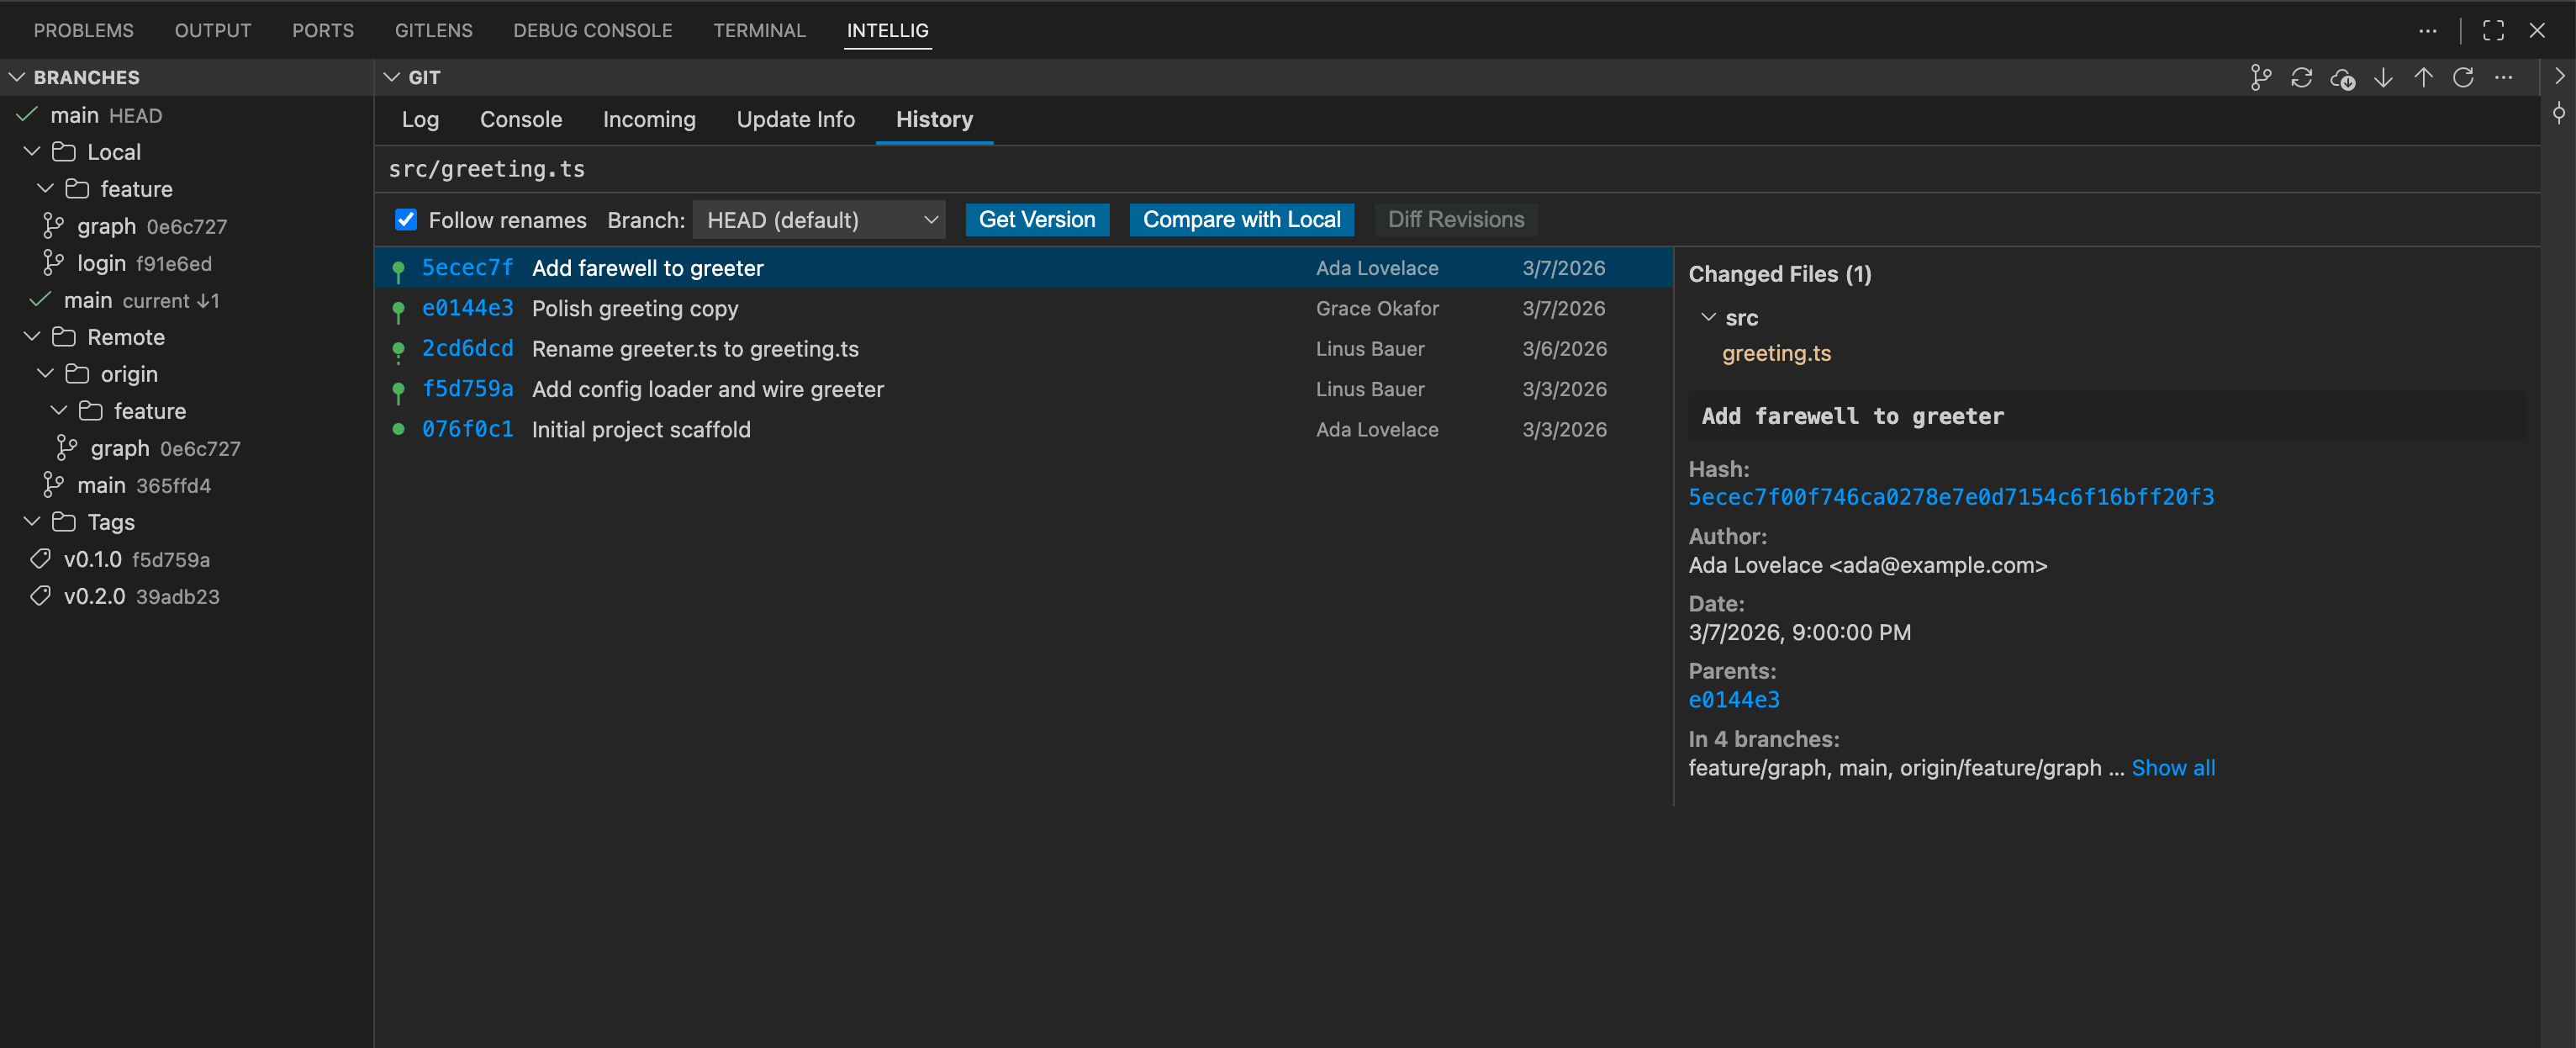Click the origin folder icon
The width and height of the screenshot is (2576, 1048).
coord(77,374)
